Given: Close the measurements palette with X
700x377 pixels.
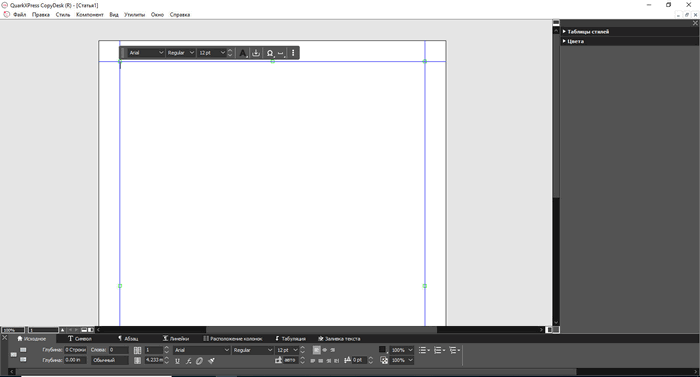Looking at the screenshot, I should pos(4,338).
